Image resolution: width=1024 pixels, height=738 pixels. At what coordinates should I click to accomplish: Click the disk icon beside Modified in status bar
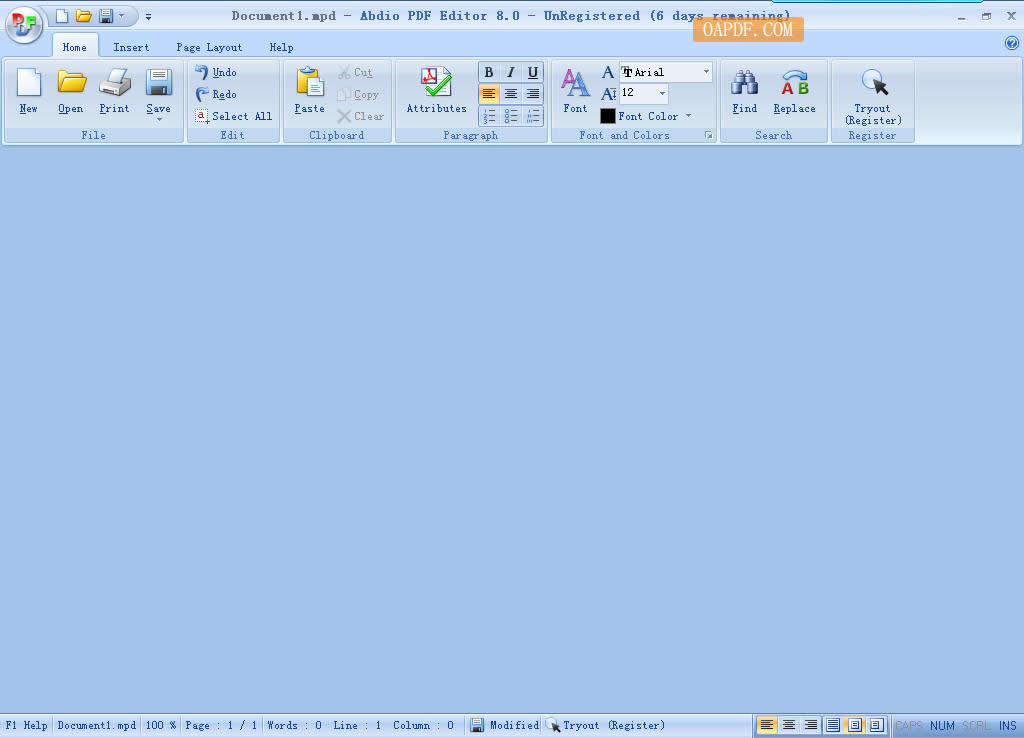tap(477, 726)
